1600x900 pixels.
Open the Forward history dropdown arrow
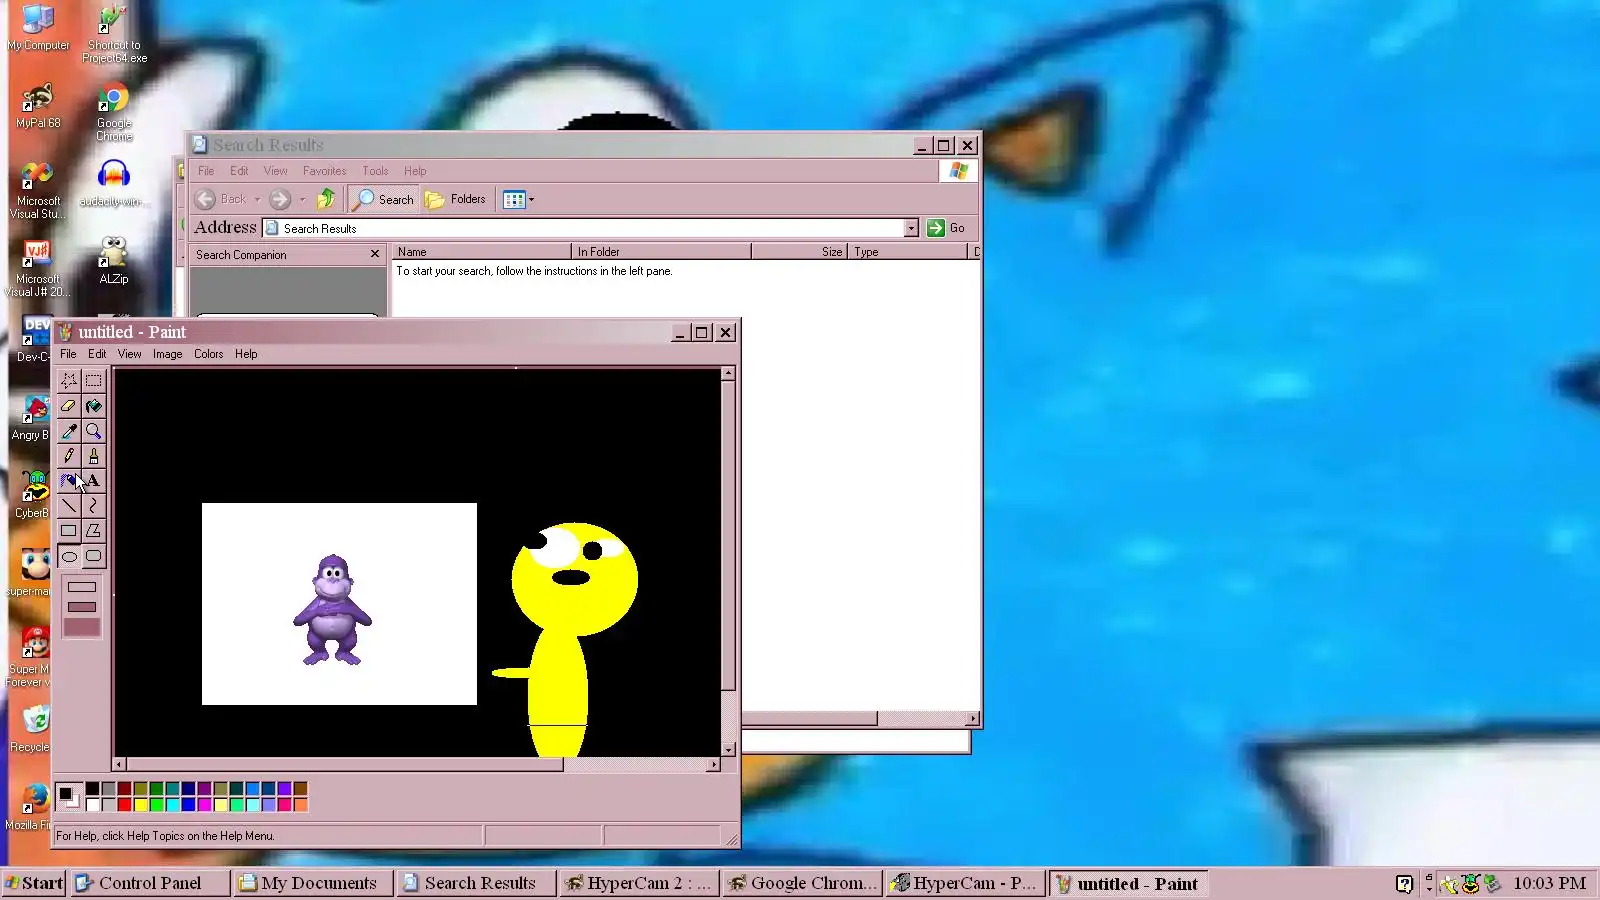(302, 199)
